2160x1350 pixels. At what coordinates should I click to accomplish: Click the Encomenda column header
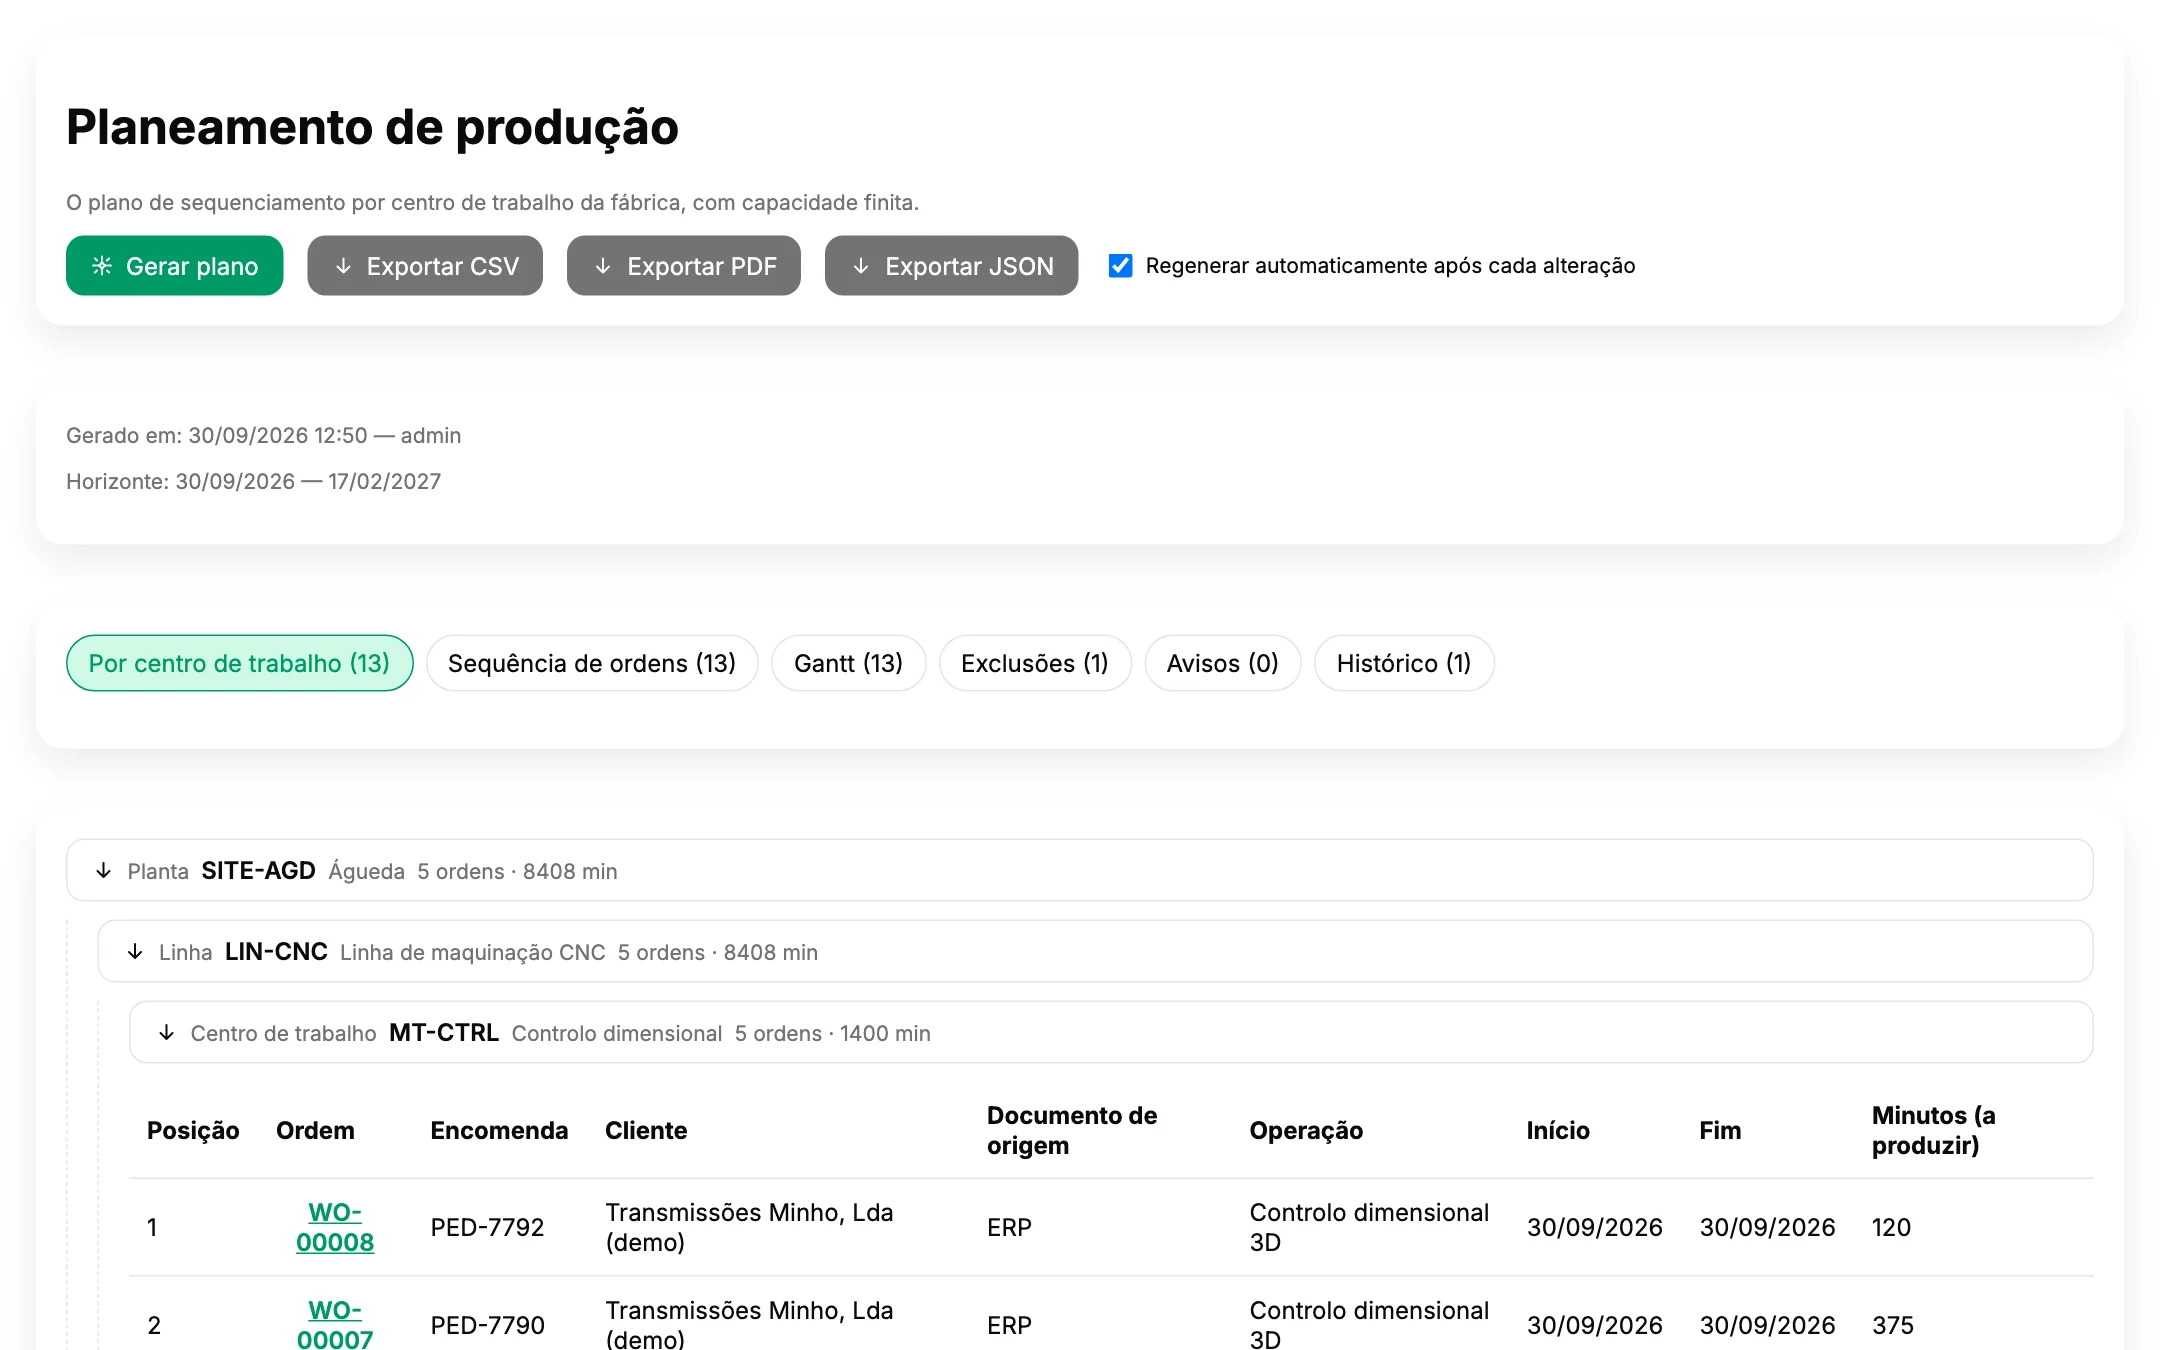(x=499, y=1131)
